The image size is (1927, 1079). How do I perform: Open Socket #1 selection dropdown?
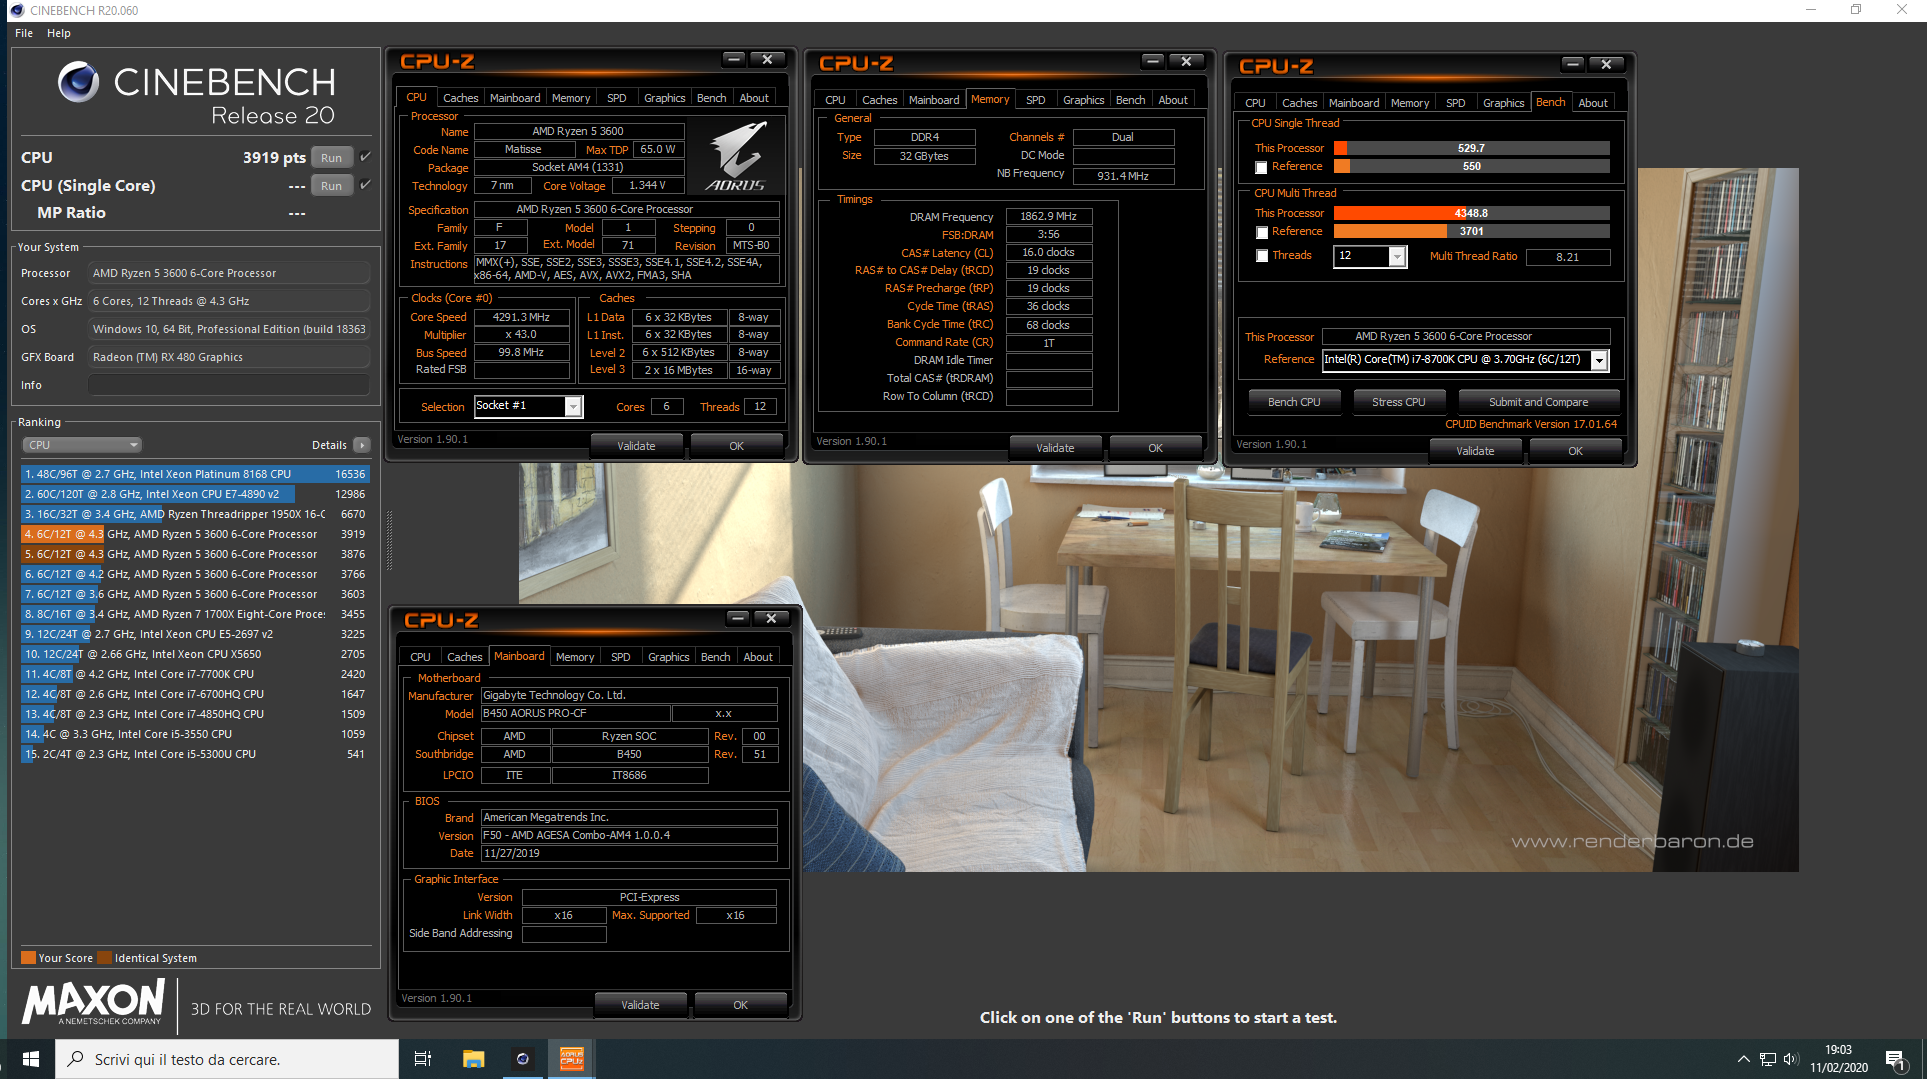click(573, 406)
